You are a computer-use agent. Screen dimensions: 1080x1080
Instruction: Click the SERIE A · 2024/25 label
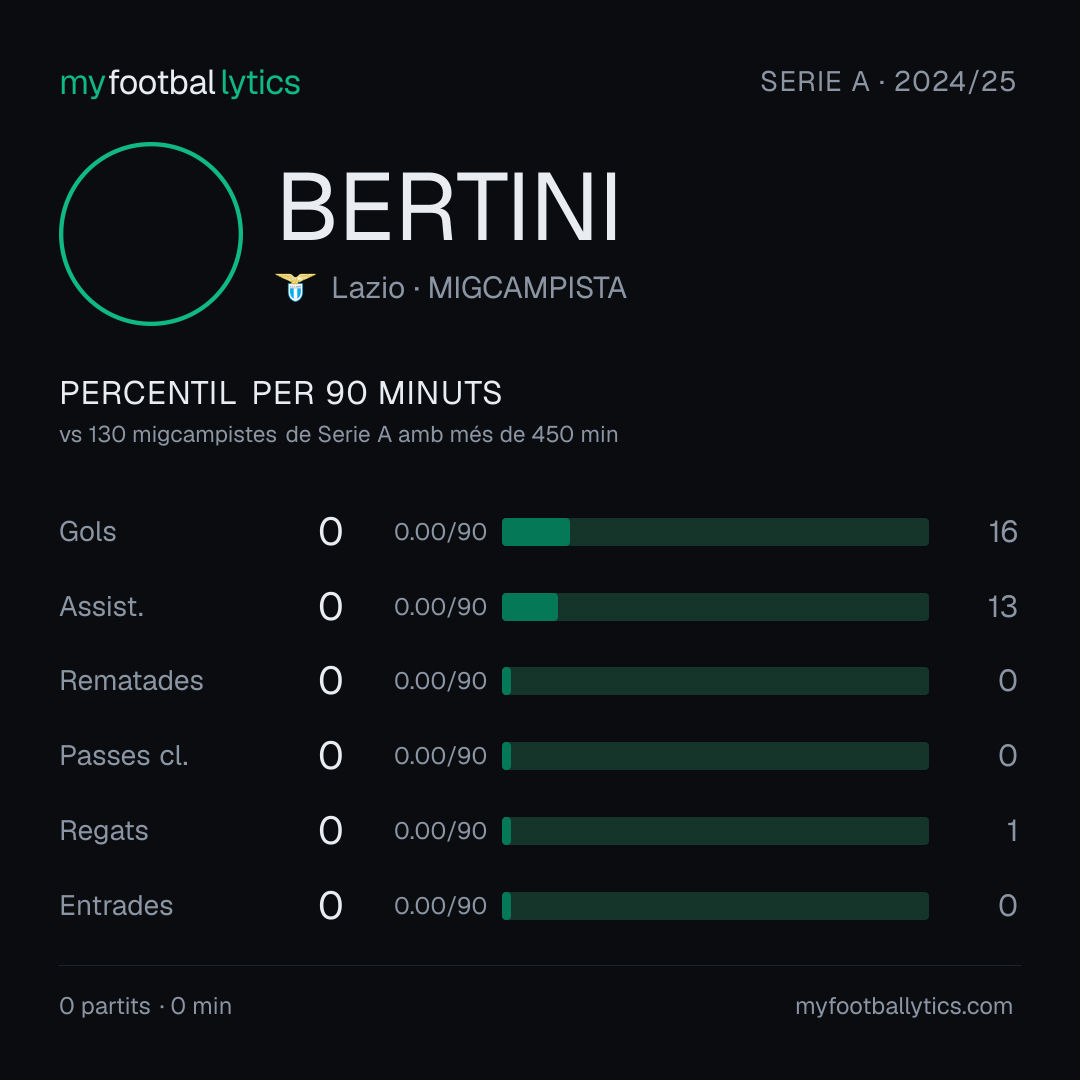tap(888, 82)
